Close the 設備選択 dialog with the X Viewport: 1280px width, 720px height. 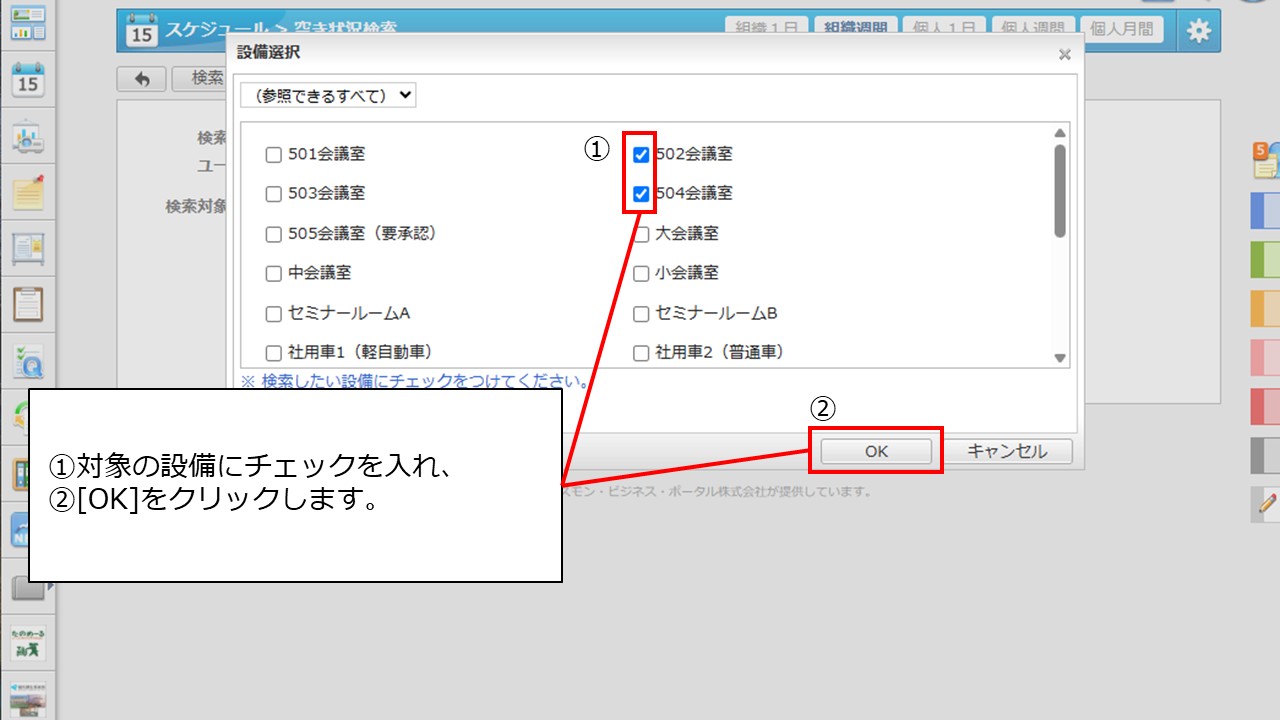point(1065,55)
